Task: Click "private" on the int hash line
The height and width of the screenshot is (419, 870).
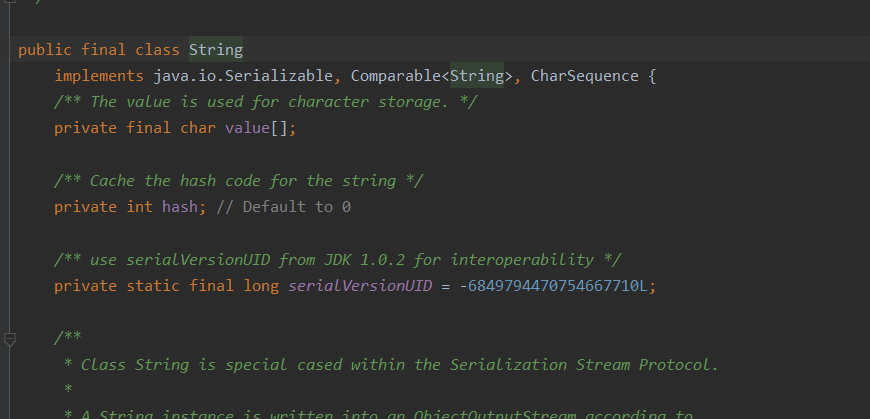Action: [x=85, y=207]
